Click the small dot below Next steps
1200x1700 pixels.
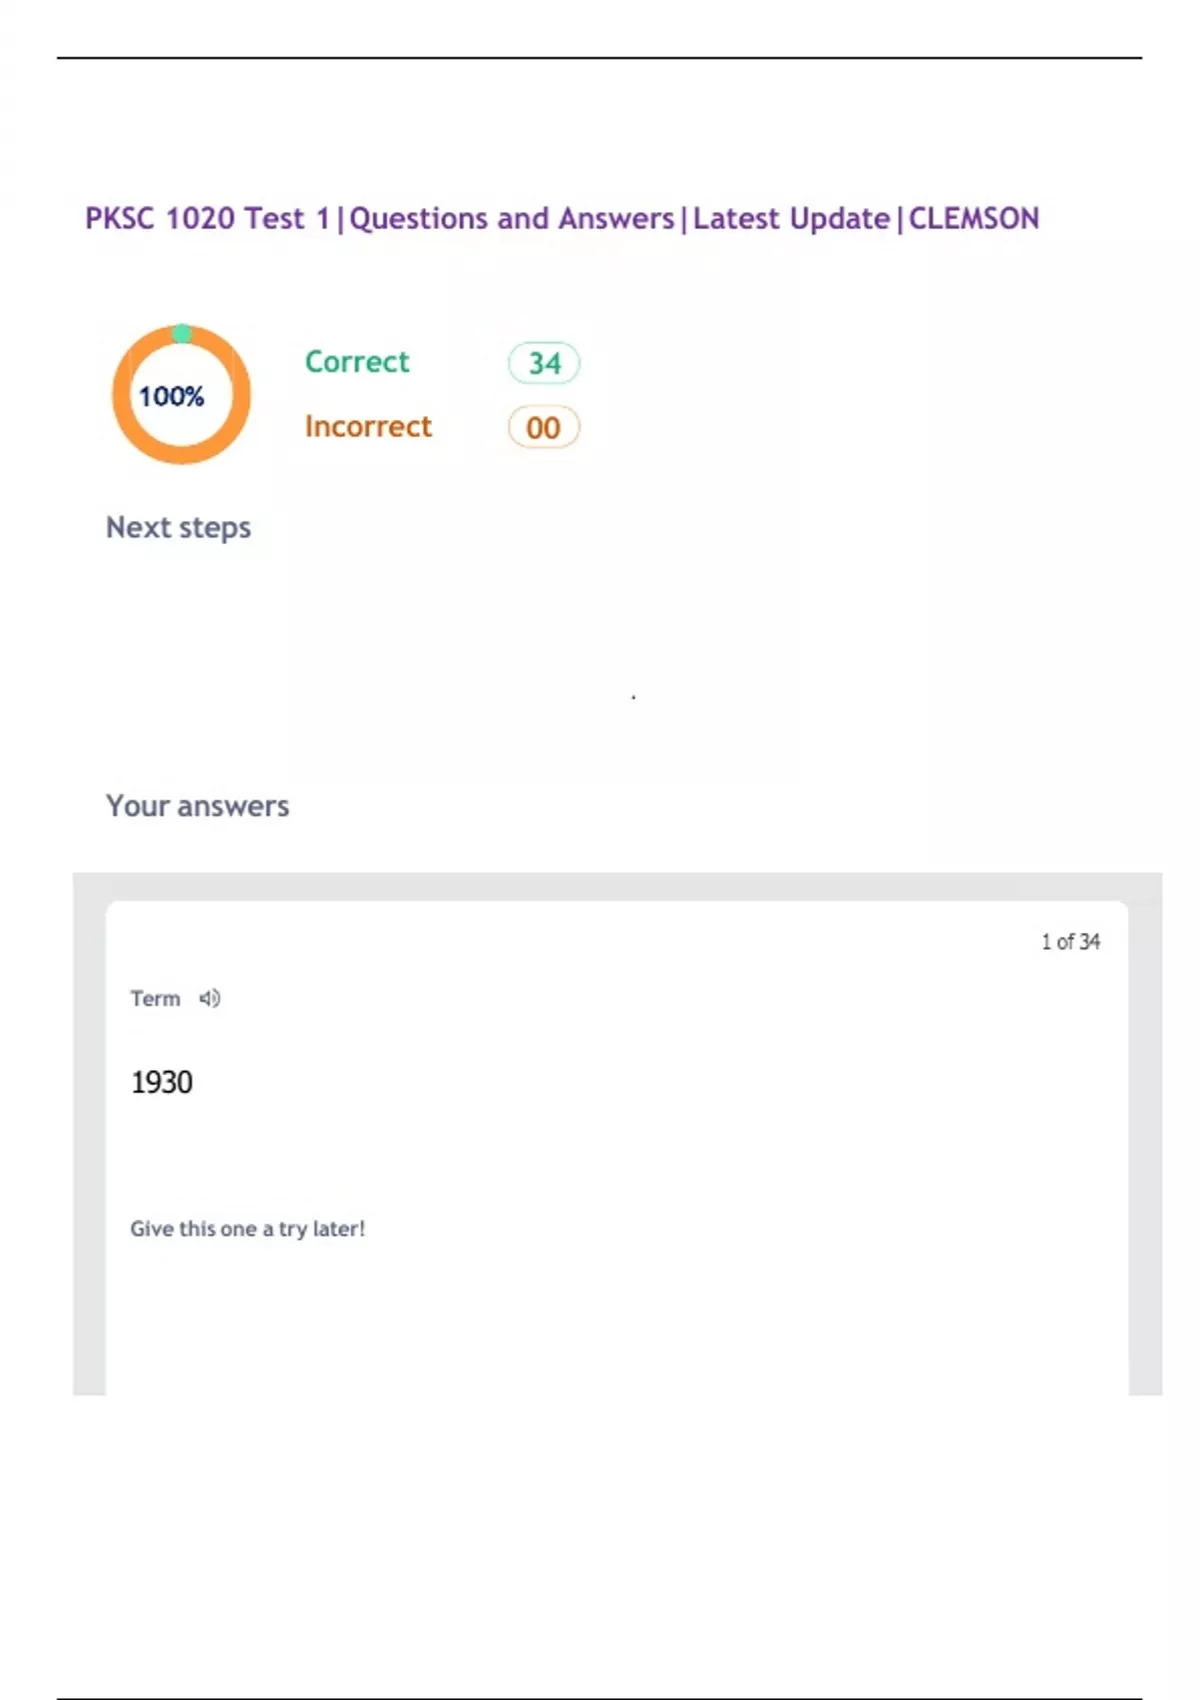click(x=634, y=697)
